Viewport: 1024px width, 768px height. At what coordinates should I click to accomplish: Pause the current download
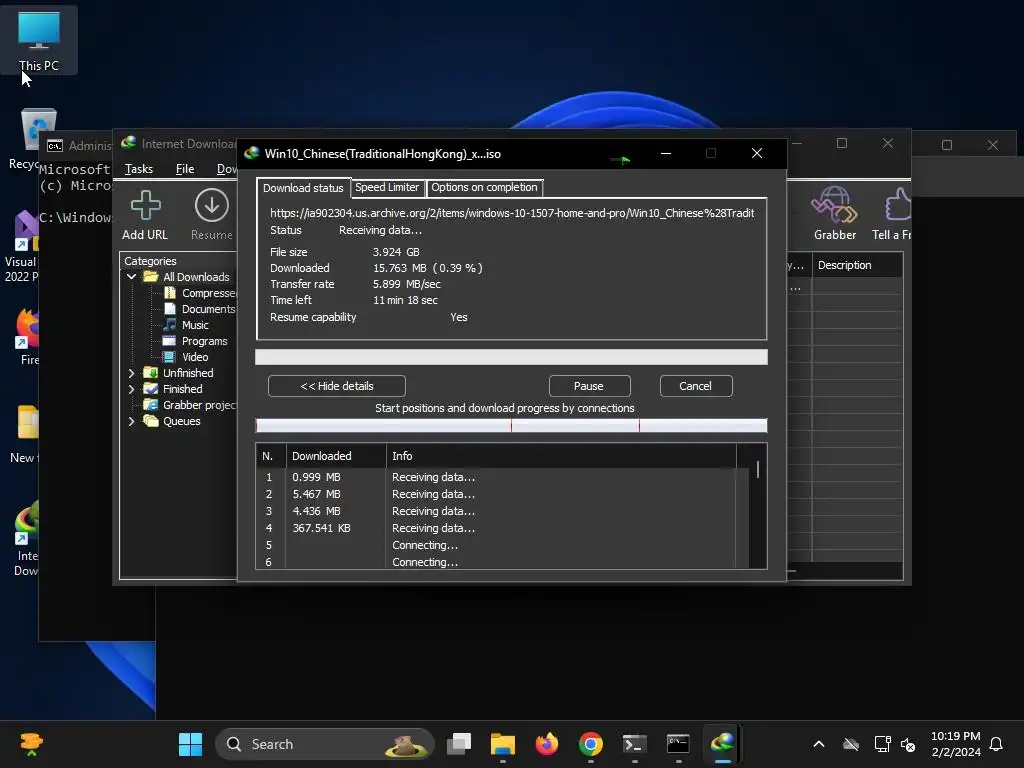tap(589, 386)
